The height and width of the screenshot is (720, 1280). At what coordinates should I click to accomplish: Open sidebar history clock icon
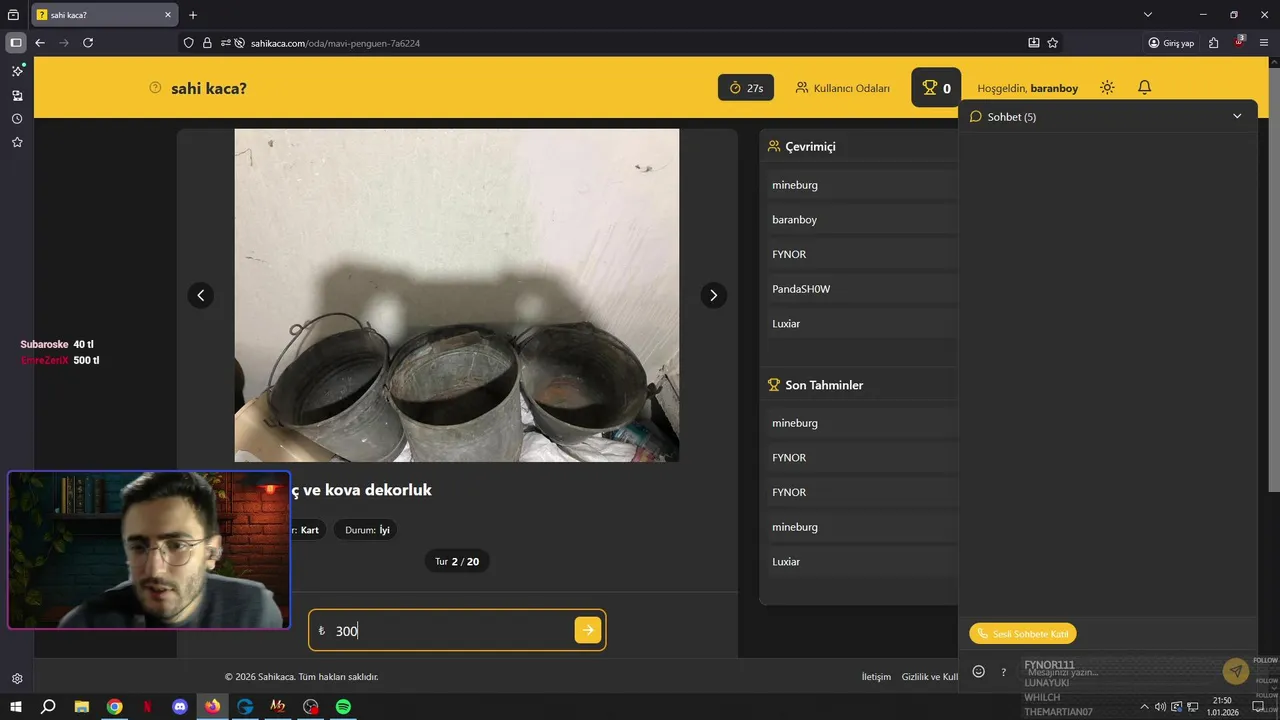coord(17,119)
